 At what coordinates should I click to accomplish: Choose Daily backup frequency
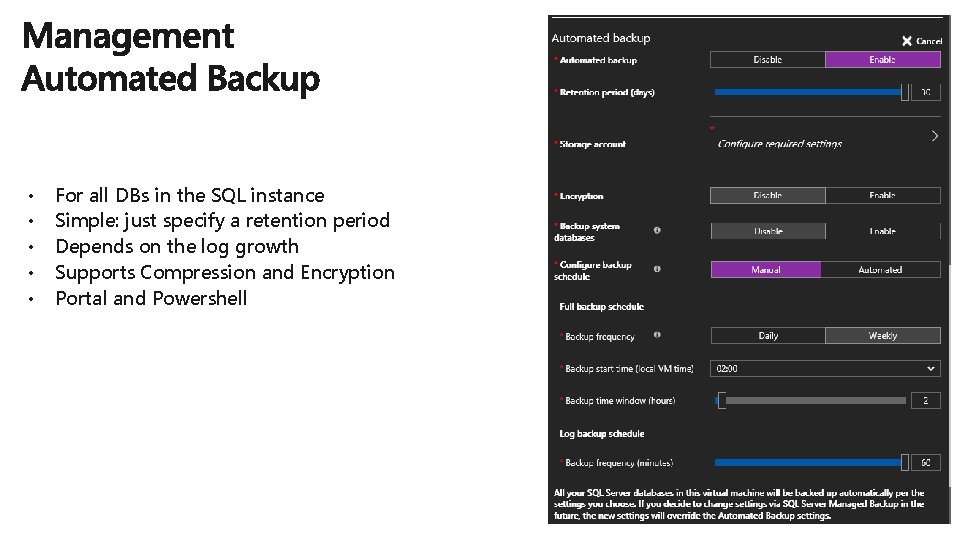pyautogui.click(x=768, y=336)
